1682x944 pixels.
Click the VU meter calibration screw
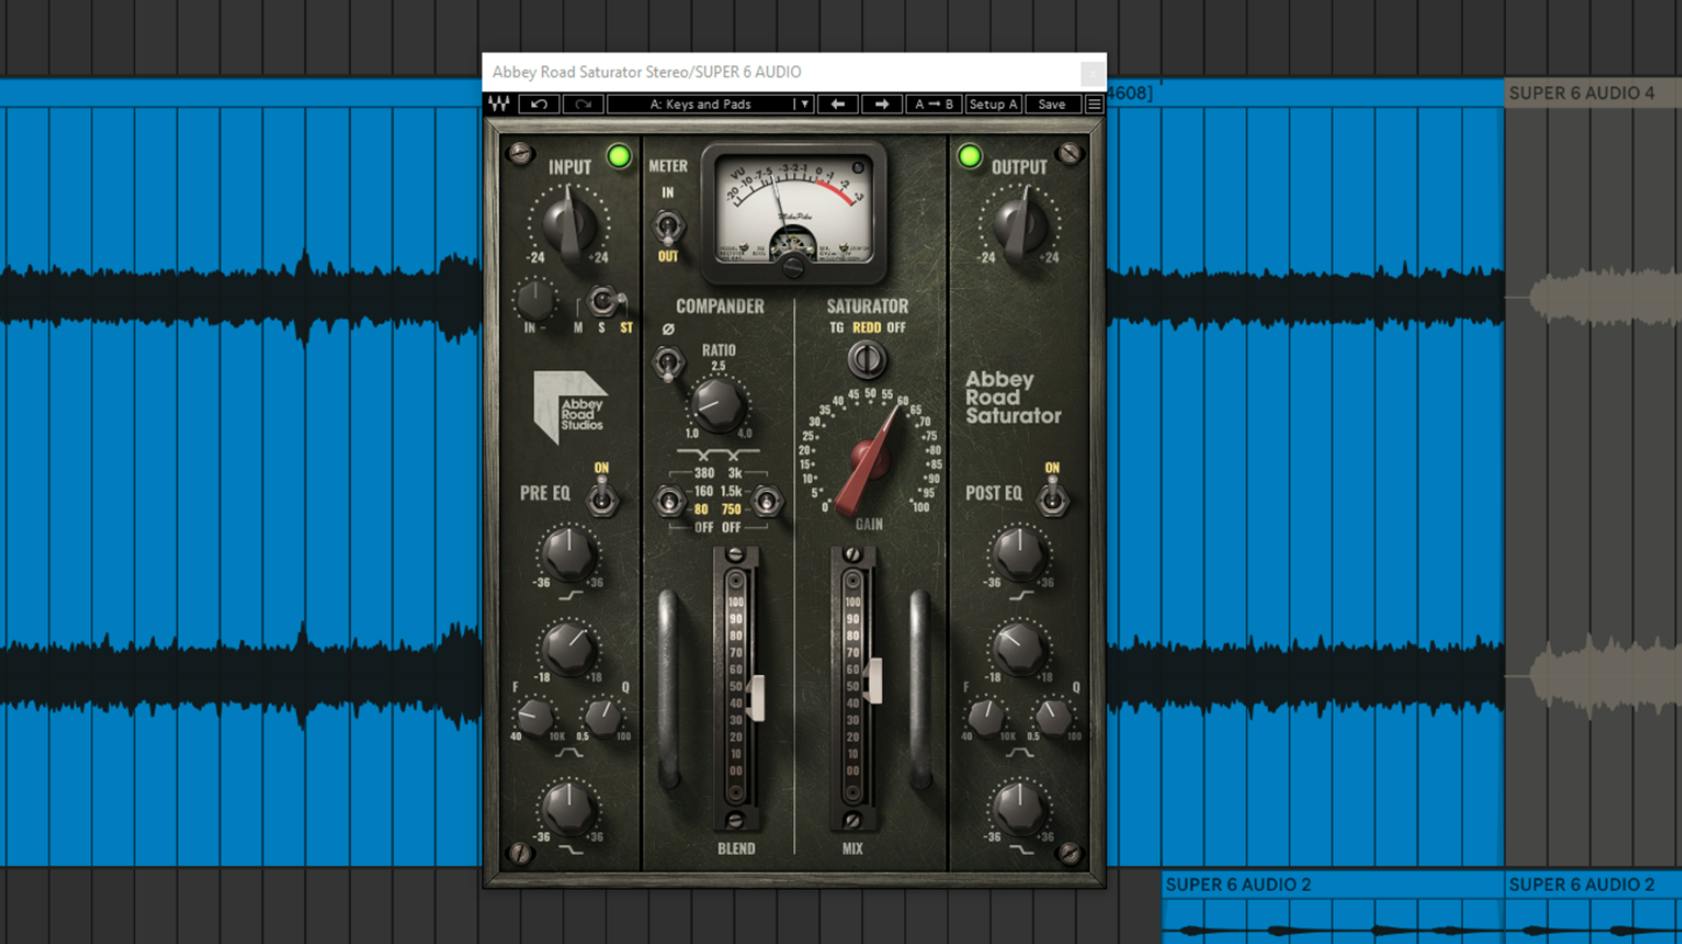pyautogui.click(x=792, y=266)
